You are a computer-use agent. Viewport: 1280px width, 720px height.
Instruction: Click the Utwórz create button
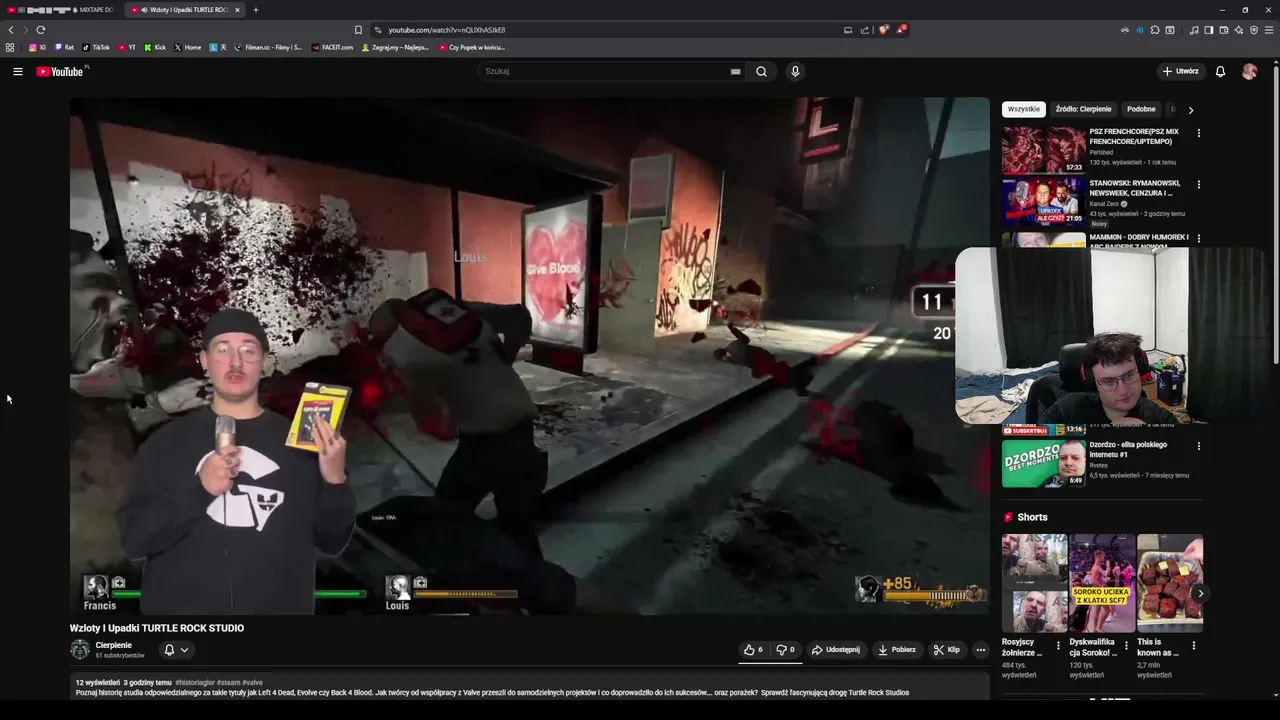coord(1180,71)
